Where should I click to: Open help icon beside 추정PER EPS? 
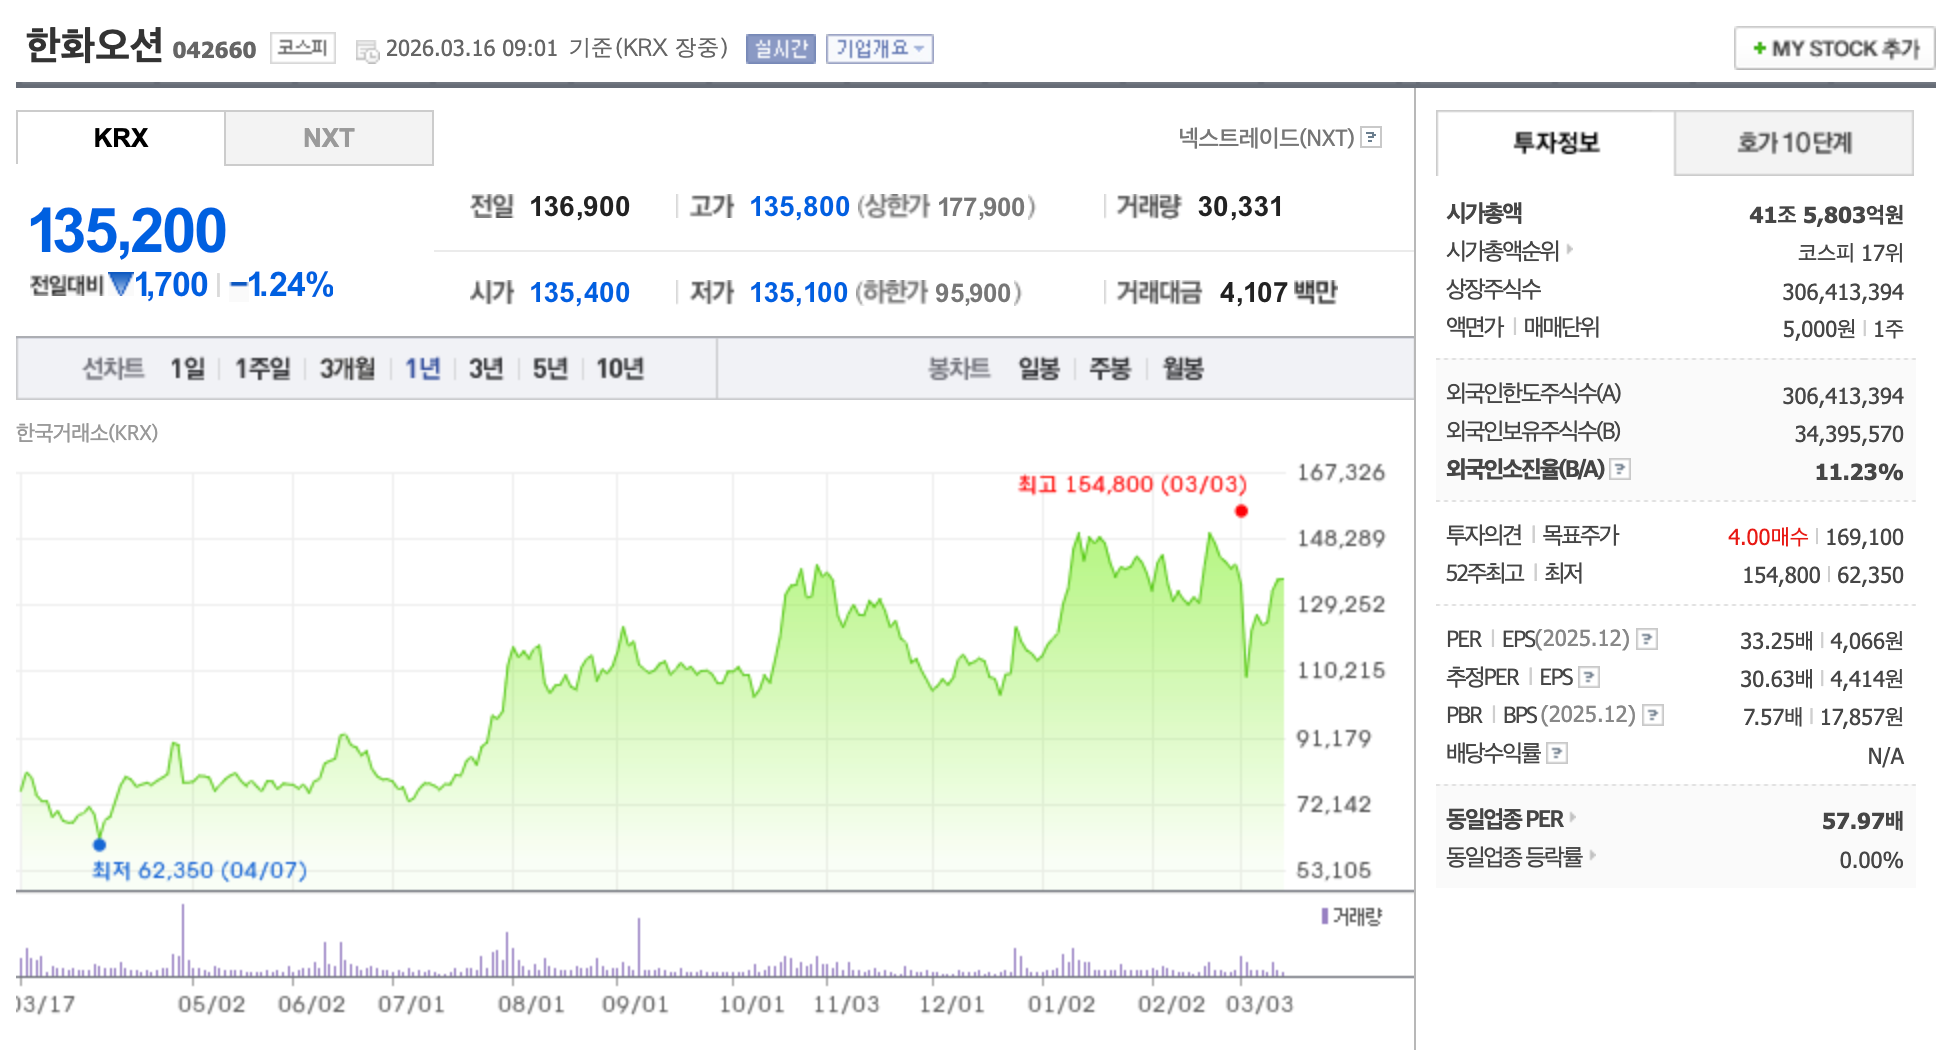(x=1589, y=677)
